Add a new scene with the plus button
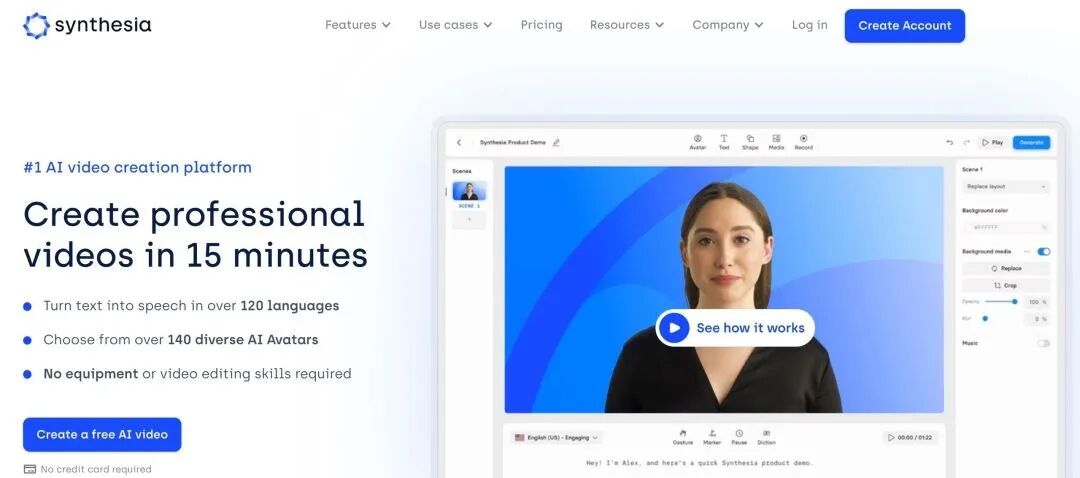The height and width of the screenshot is (478, 1080). click(x=469, y=220)
